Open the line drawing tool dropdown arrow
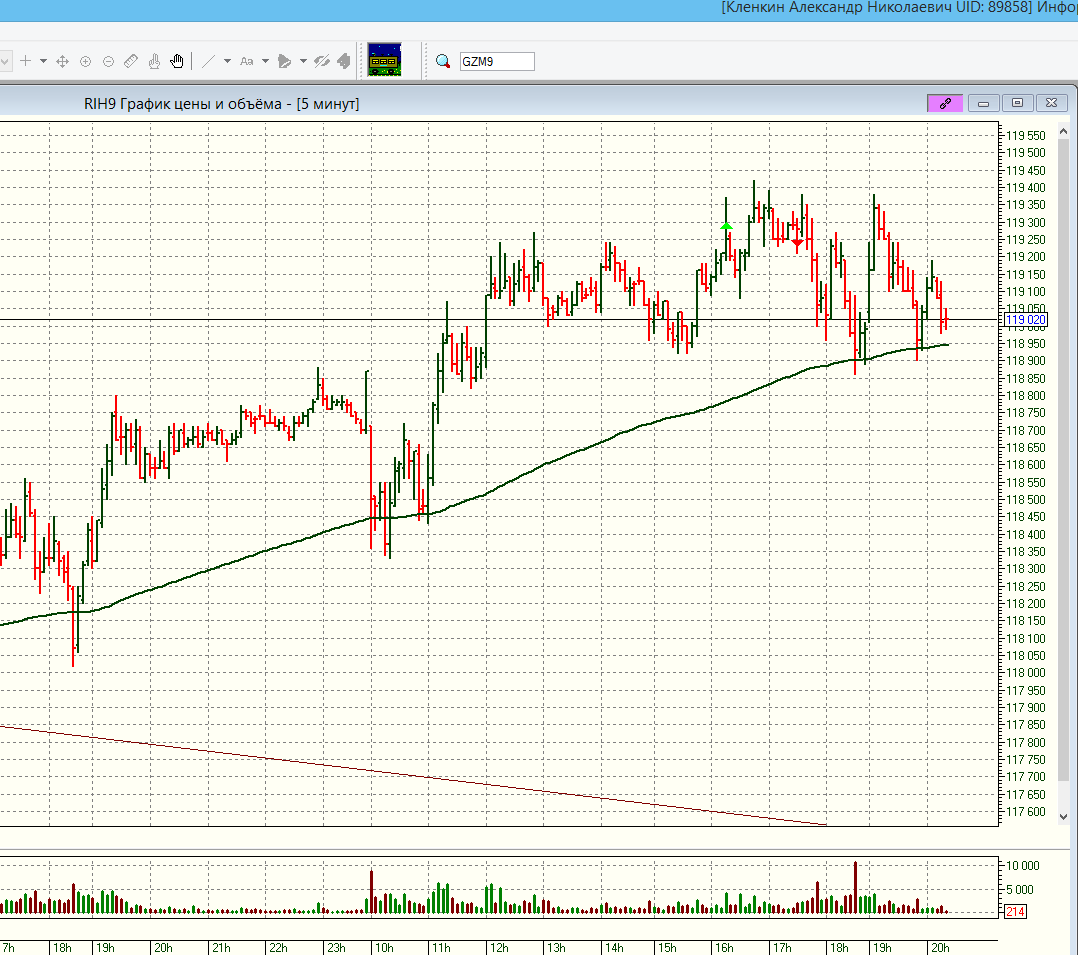Screen dimensions: 1078x955 coord(227,62)
